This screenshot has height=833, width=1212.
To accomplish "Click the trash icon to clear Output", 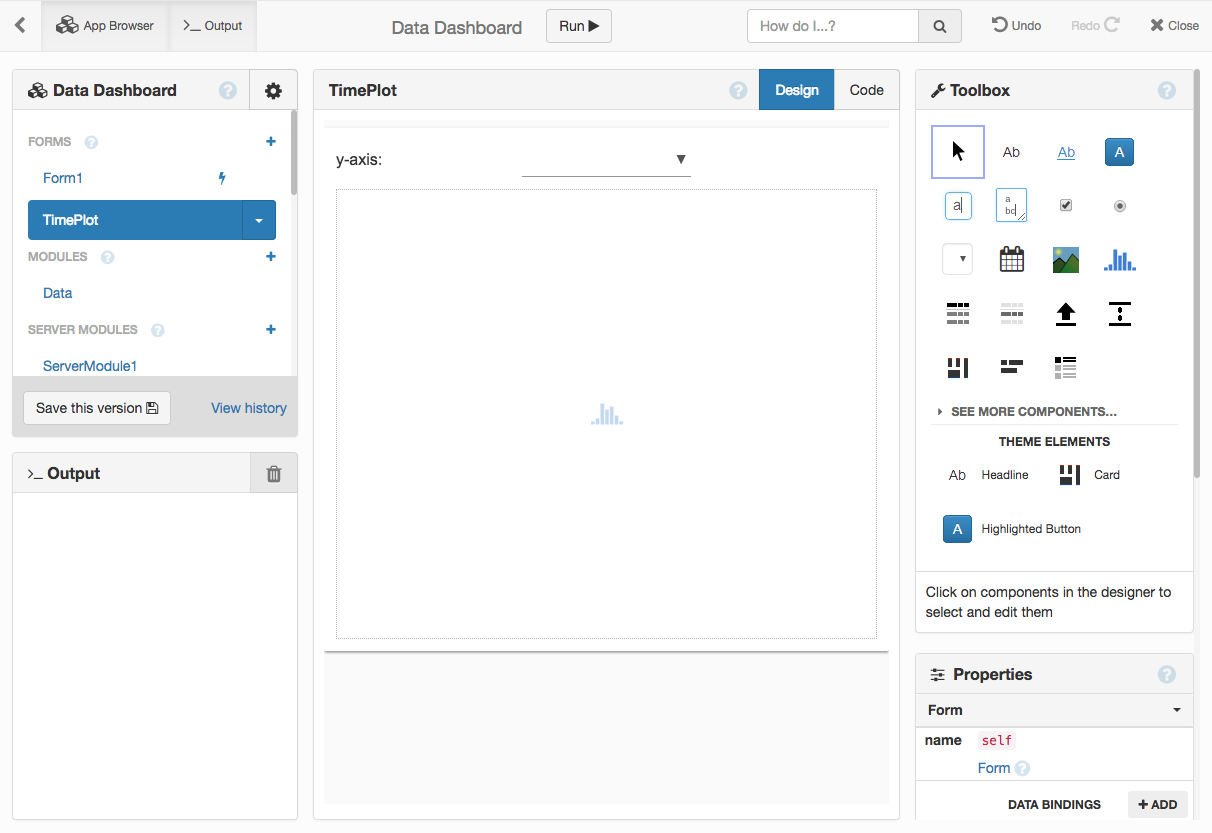I will [x=274, y=474].
